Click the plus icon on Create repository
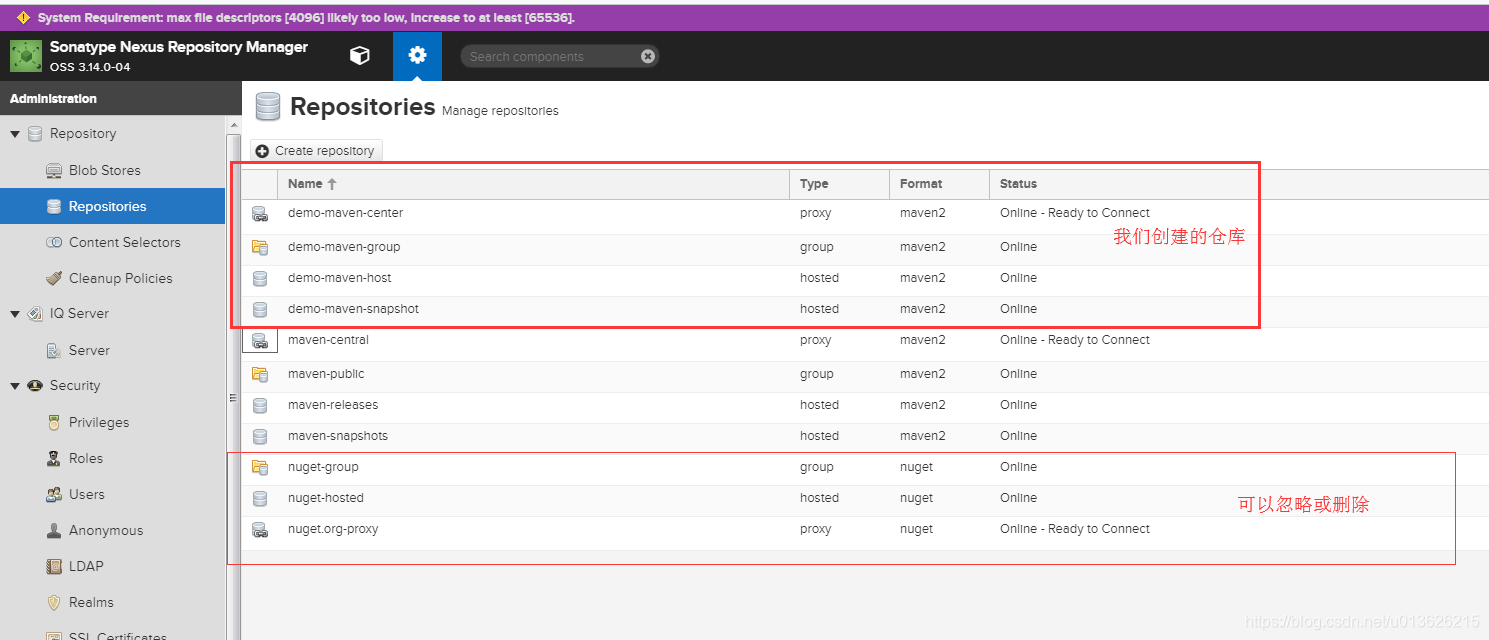This screenshot has height=640, width=1489. pos(262,151)
